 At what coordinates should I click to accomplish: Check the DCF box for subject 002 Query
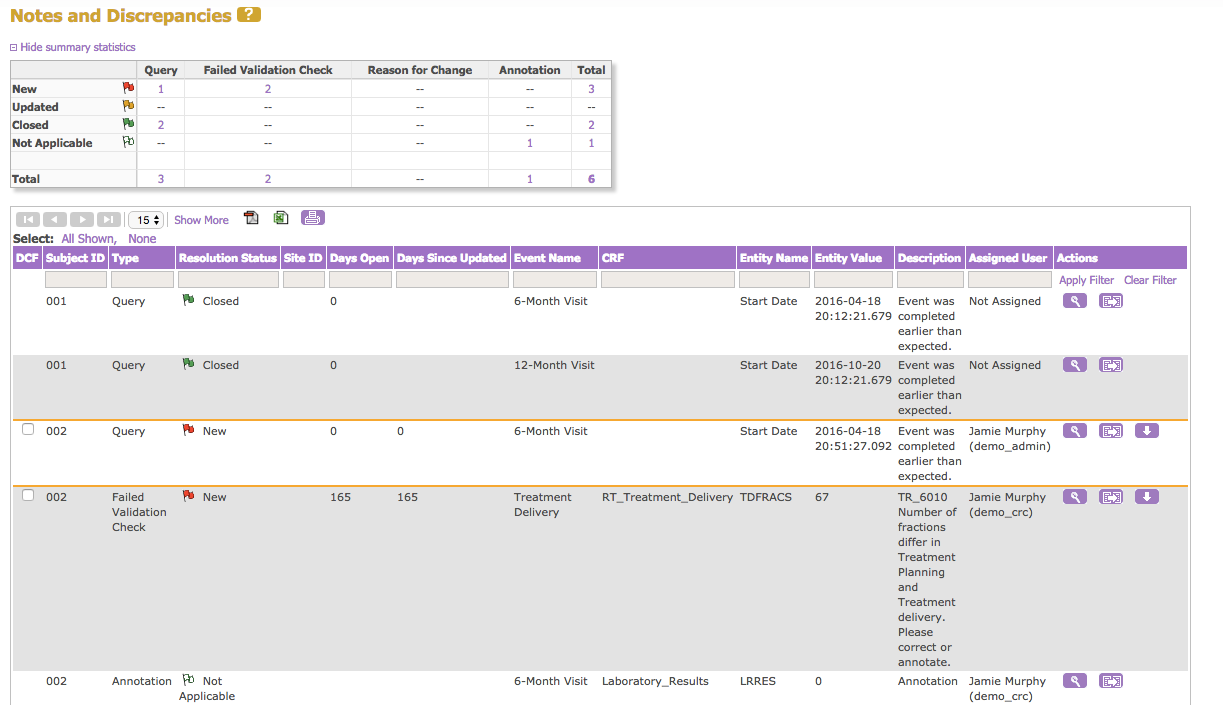28,430
